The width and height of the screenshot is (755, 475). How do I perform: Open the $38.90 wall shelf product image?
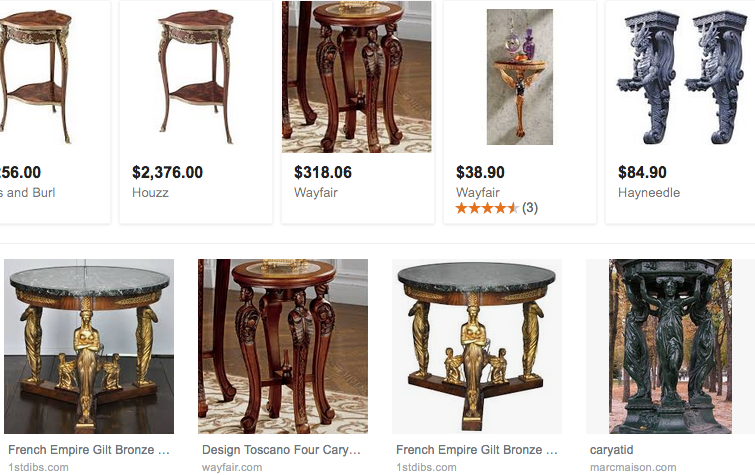click(x=519, y=76)
